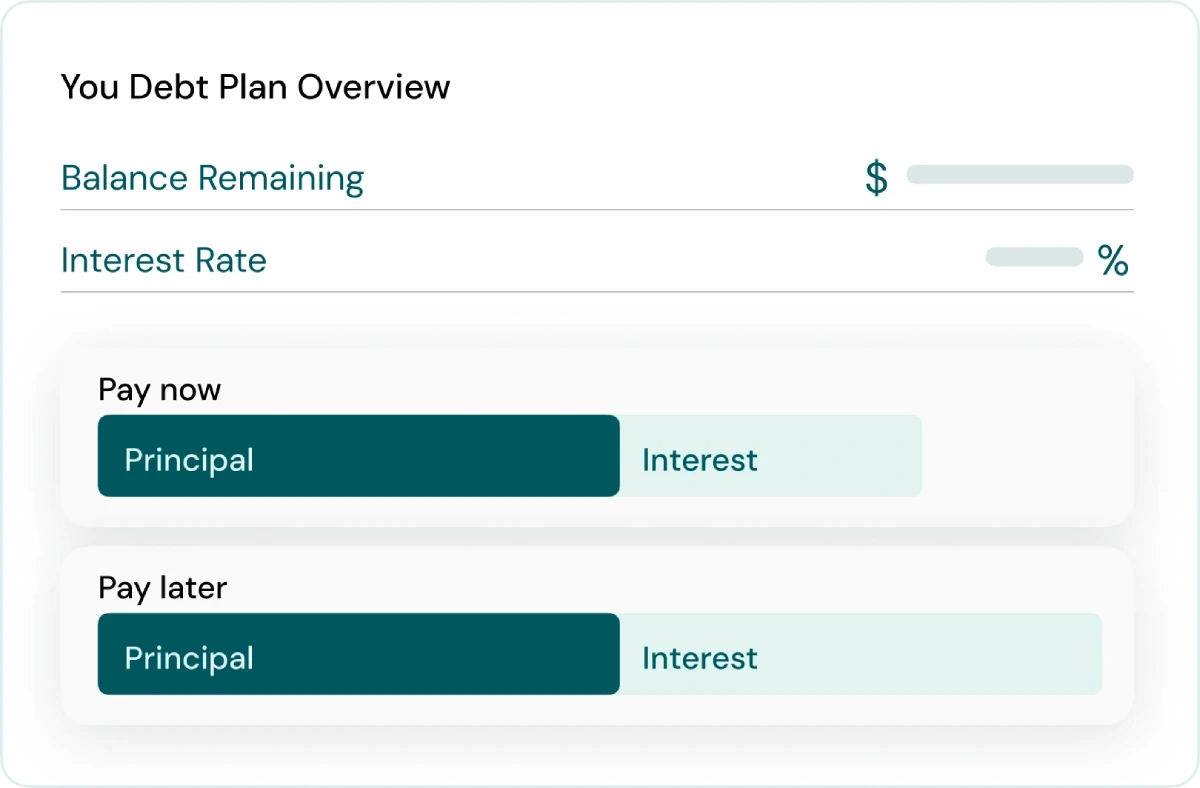Select the Balance Remaining label
This screenshot has height=788, width=1200.
tap(212, 178)
